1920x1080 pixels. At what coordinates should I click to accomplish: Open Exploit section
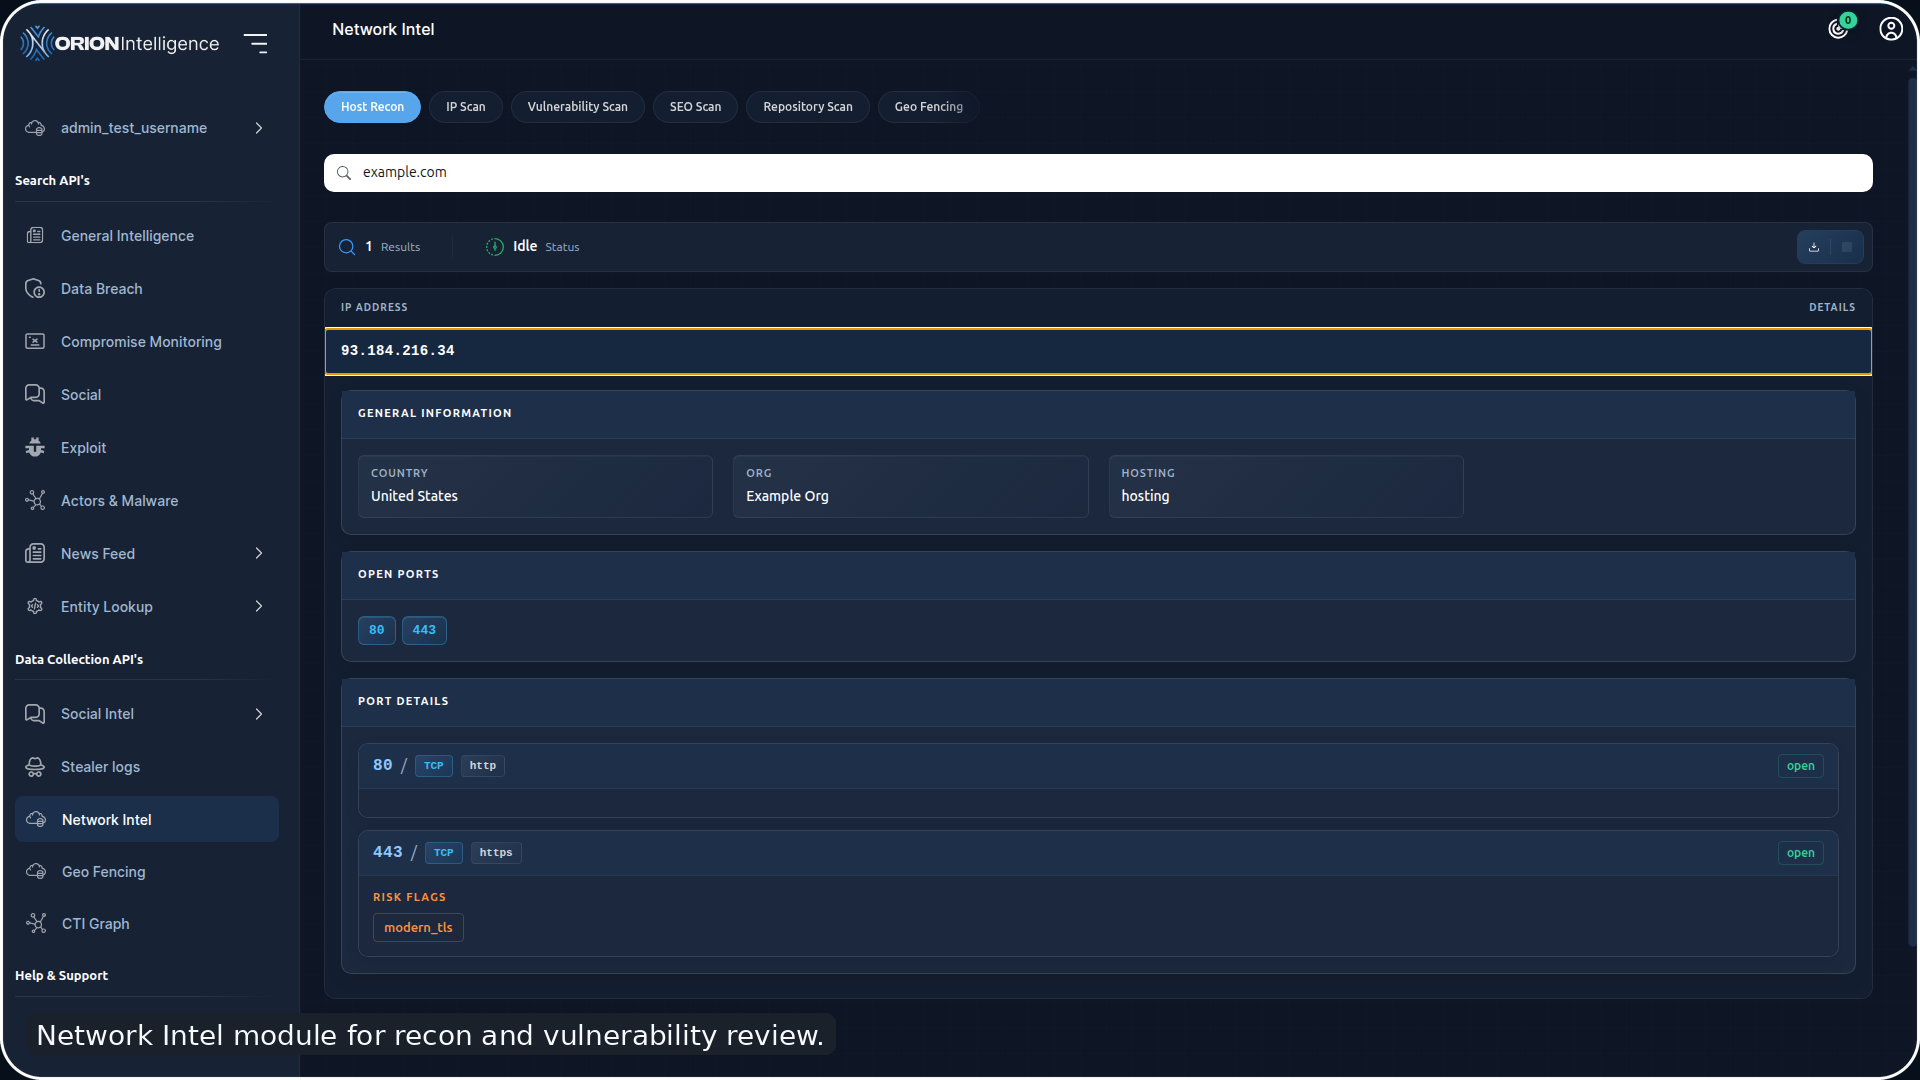click(x=83, y=448)
